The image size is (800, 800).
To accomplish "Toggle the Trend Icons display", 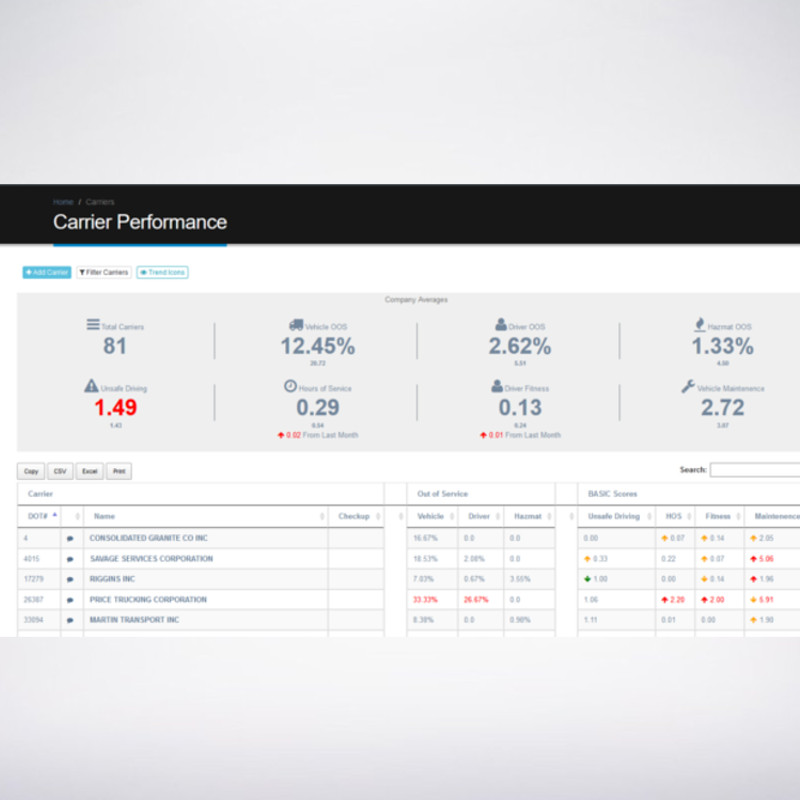I will (x=162, y=272).
